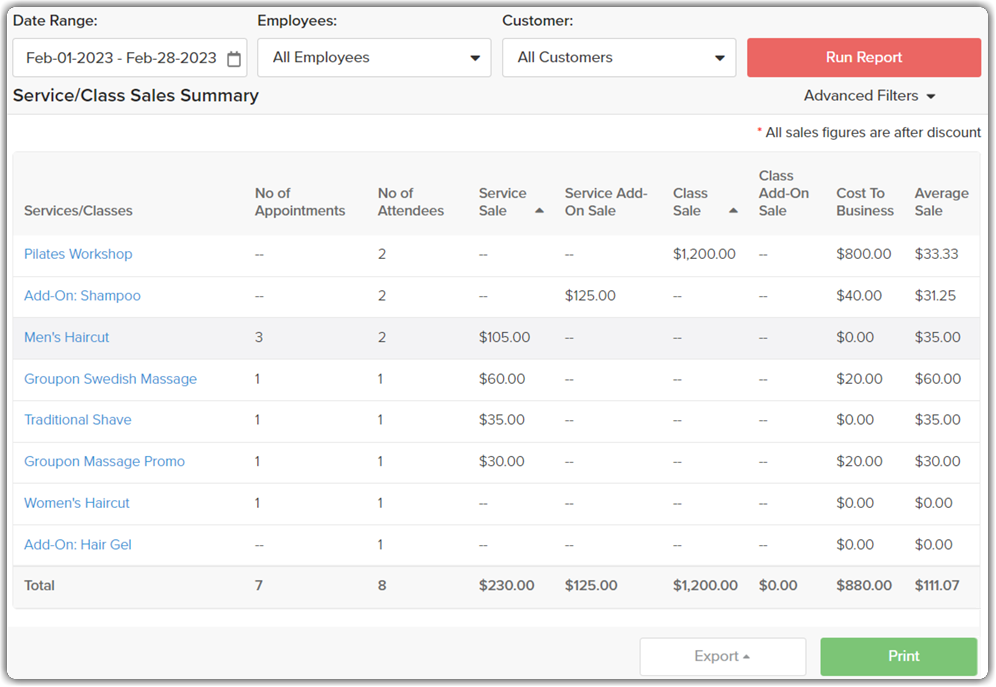Image resolution: width=996 pixels, height=687 pixels.
Task: Open Groupon Swedish Massage details
Action: click(110, 379)
